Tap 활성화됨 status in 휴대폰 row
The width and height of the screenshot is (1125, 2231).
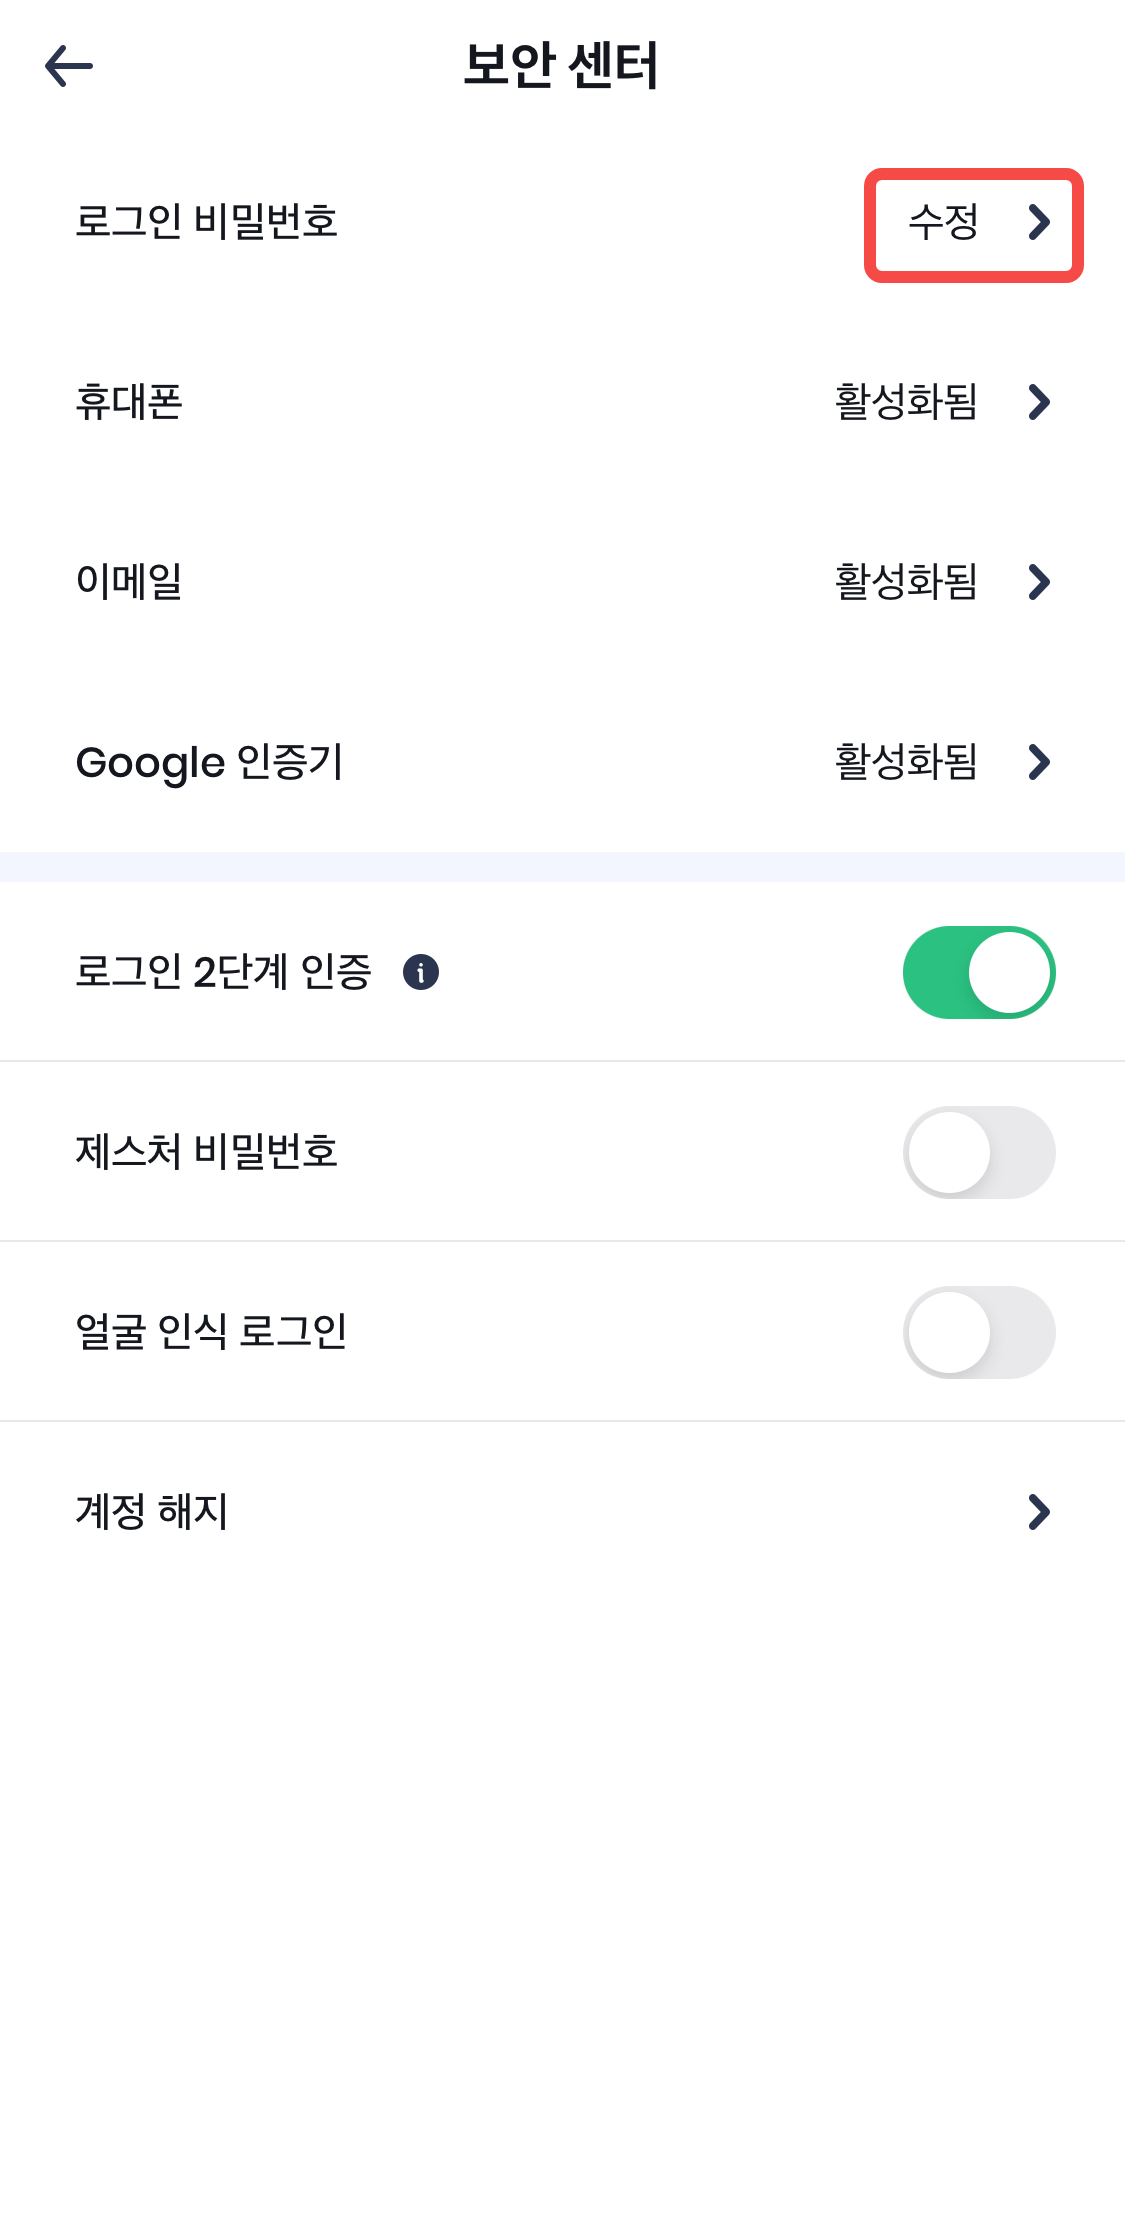point(906,402)
